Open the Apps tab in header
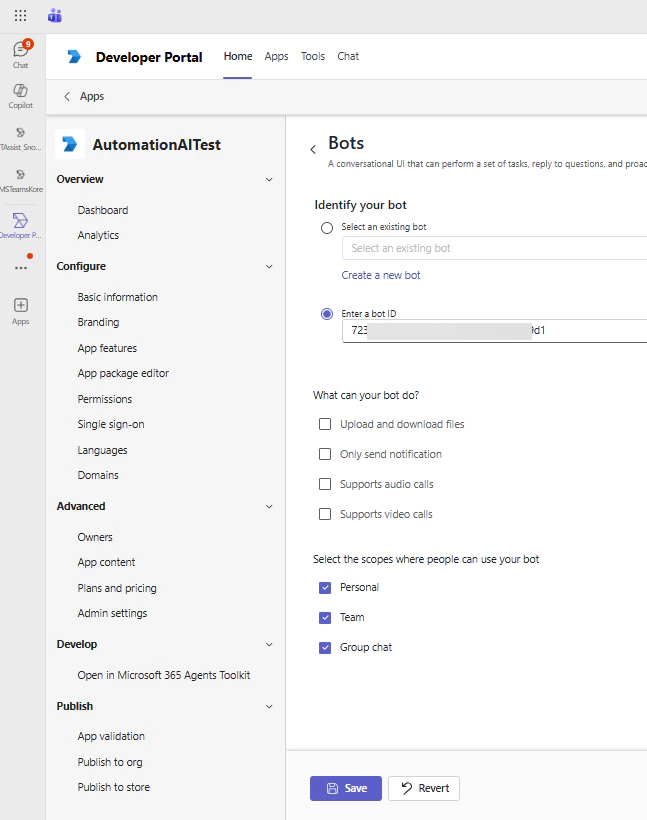Viewport: 647px width, 820px height. pyautogui.click(x=276, y=57)
